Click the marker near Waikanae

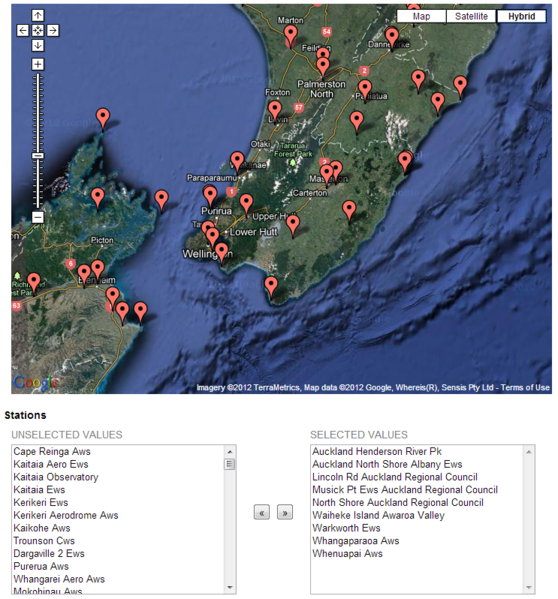point(237,160)
